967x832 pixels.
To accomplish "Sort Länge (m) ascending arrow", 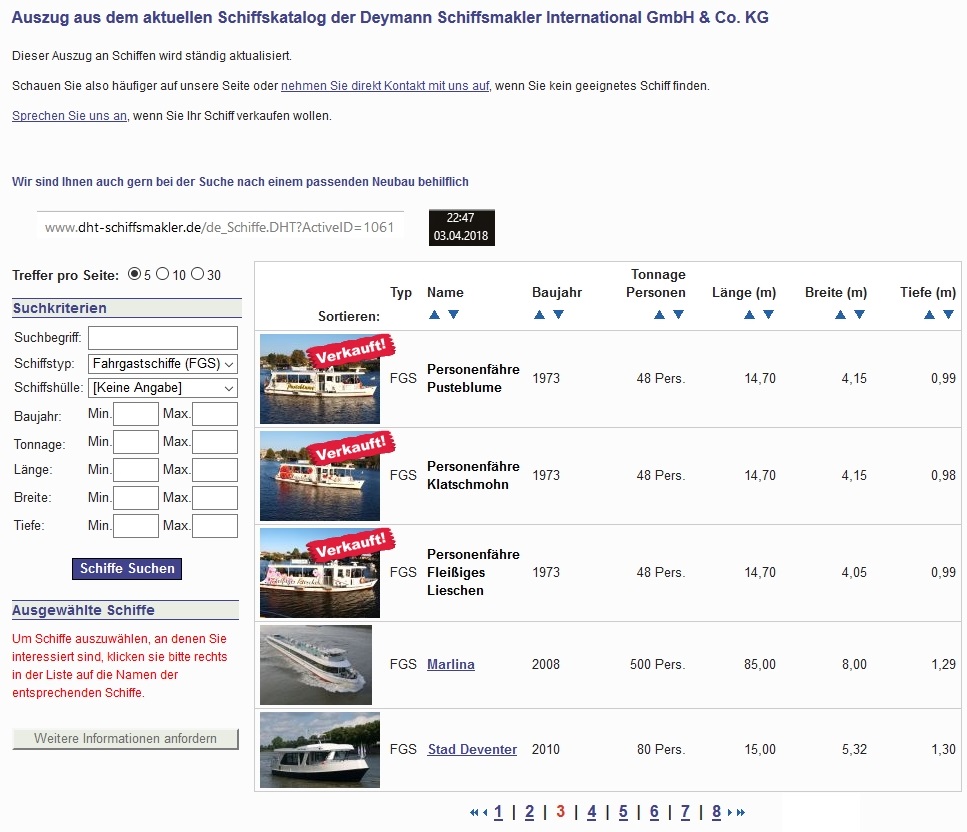I will coord(749,315).
